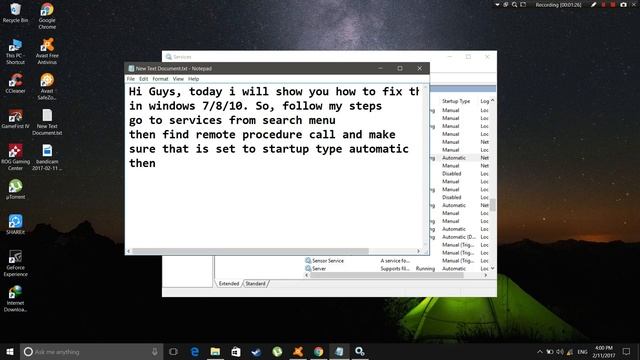Switch to Extended tab in Services
The width and height of the screenshot is (640, 360).
click(229, 283)
